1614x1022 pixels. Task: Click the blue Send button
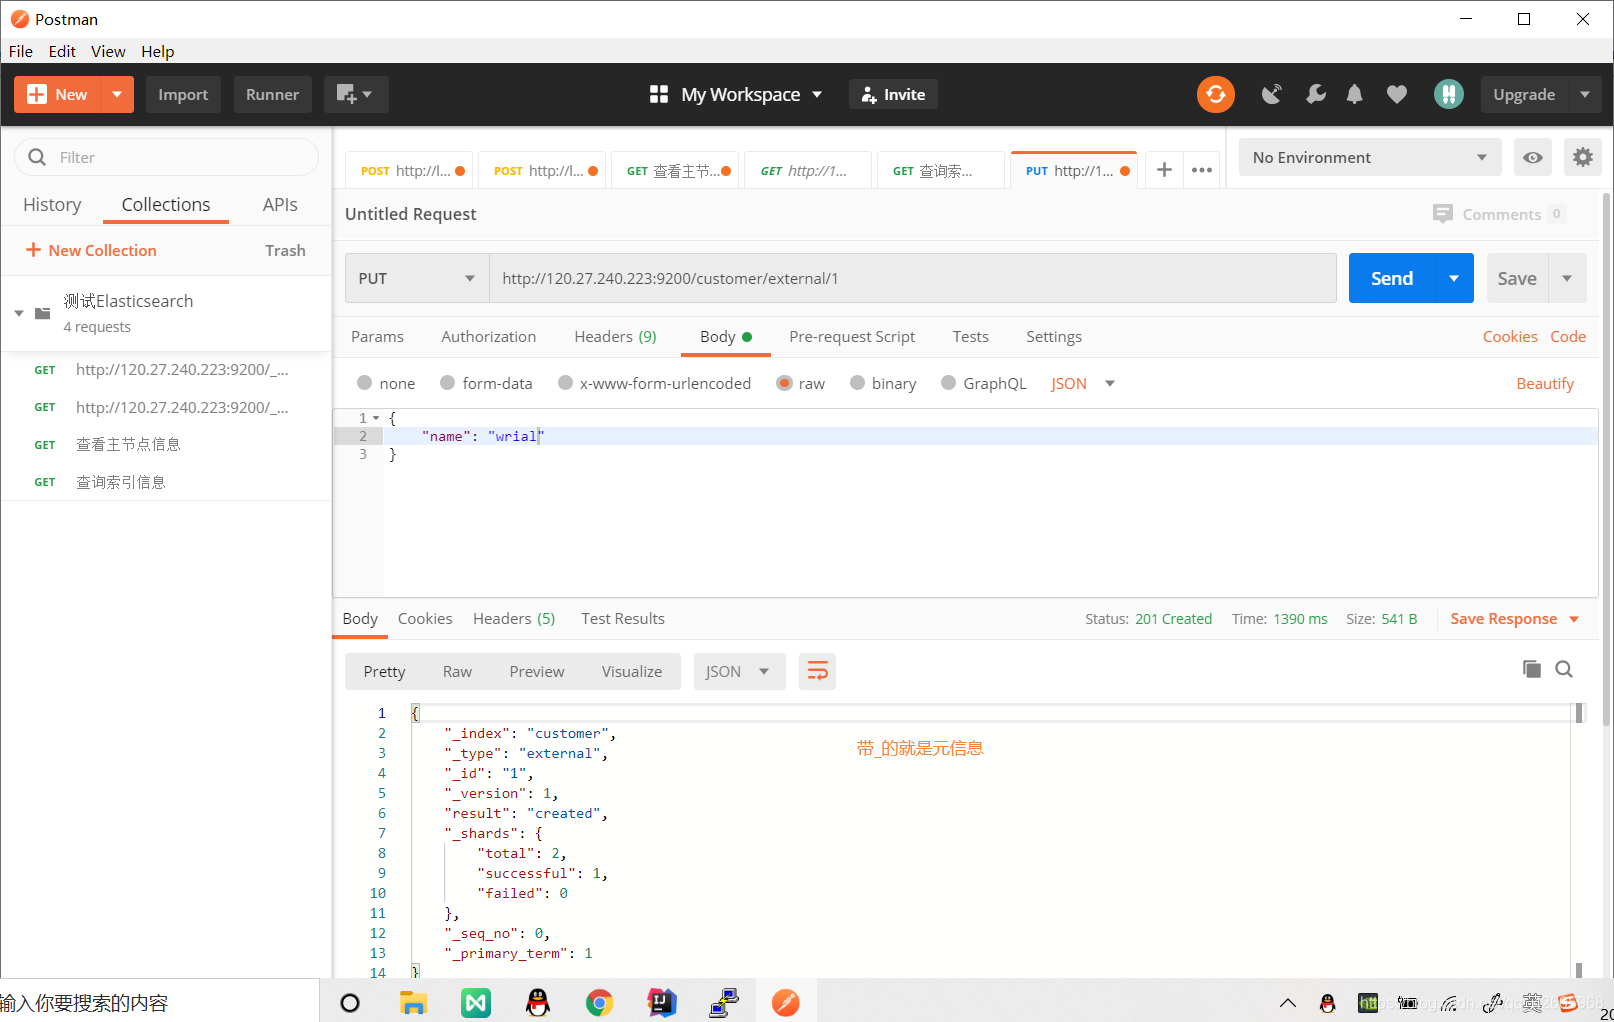pos(1392,278)
